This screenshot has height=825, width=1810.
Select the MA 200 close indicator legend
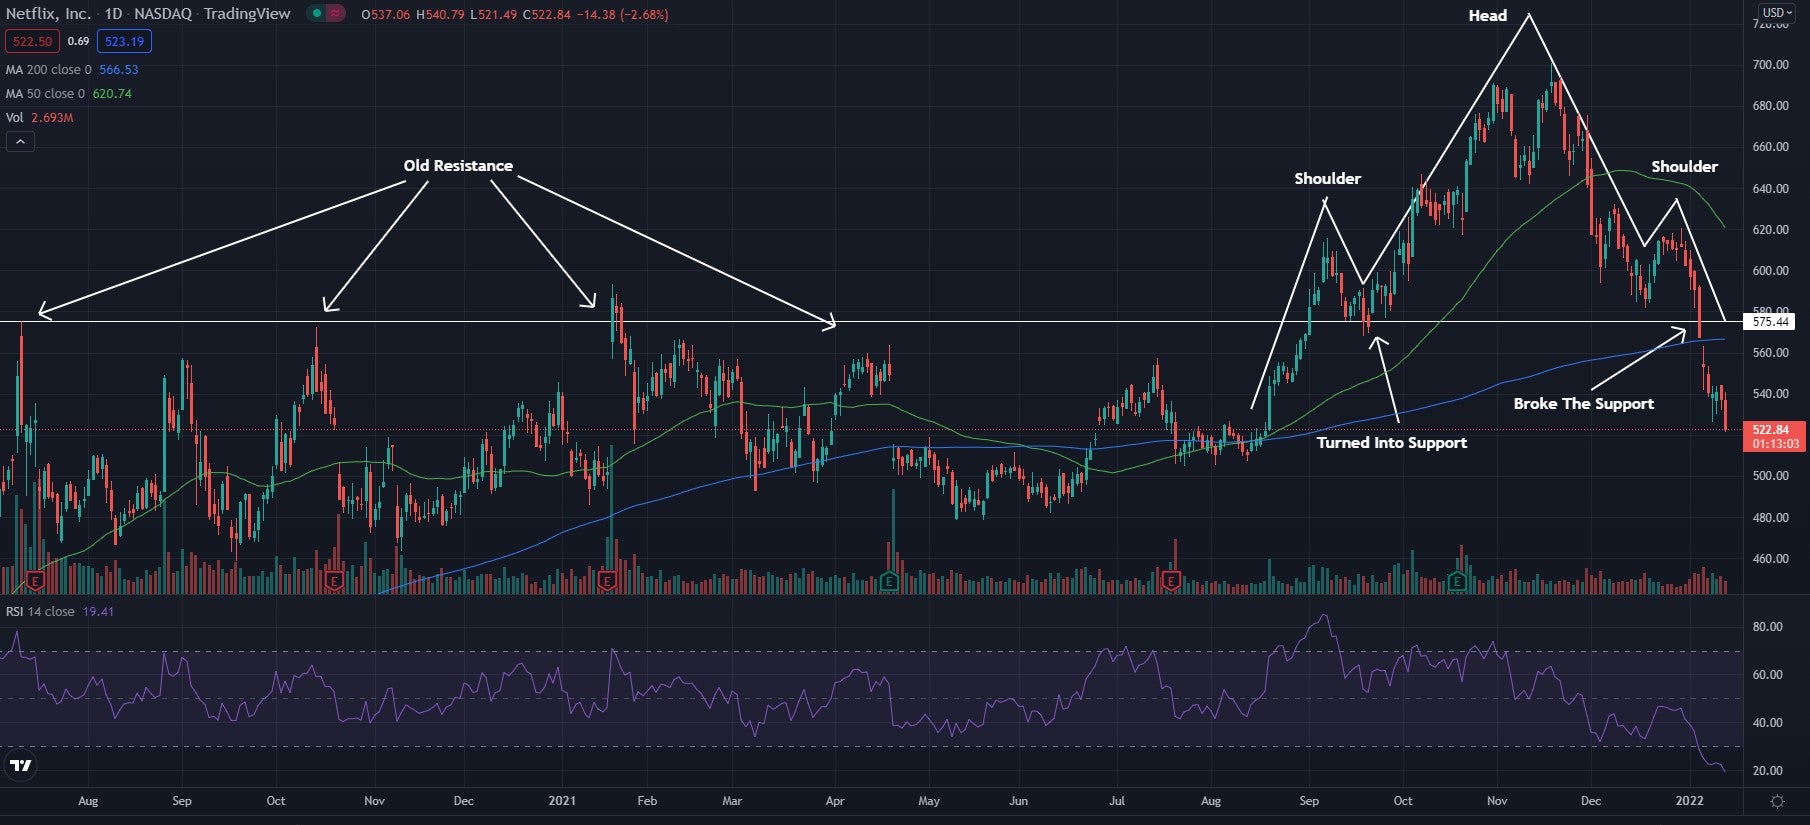[48, 70]
